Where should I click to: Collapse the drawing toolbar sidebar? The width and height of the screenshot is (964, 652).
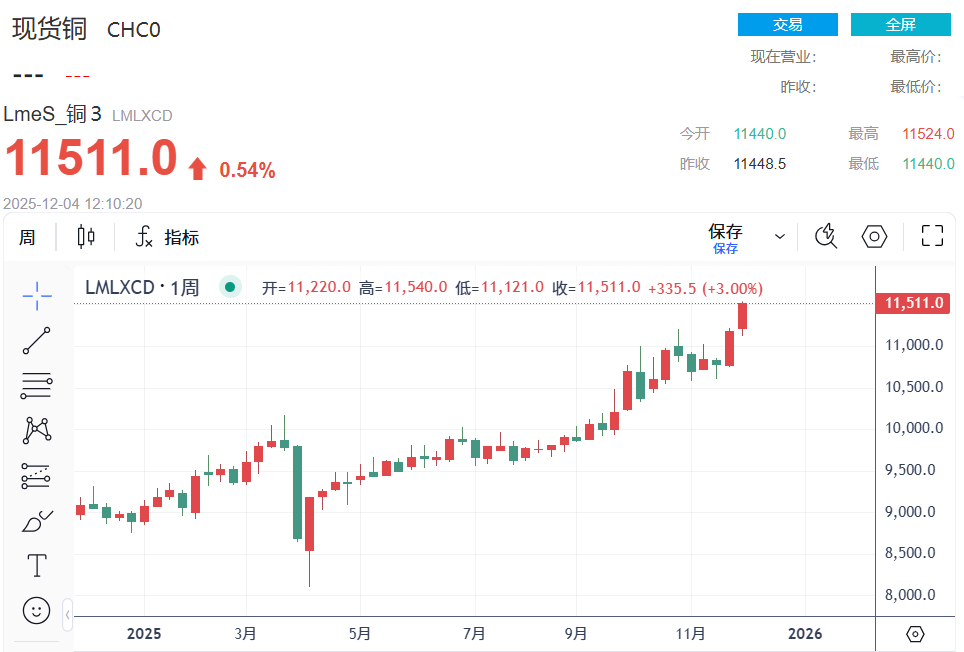coord(68,614)
